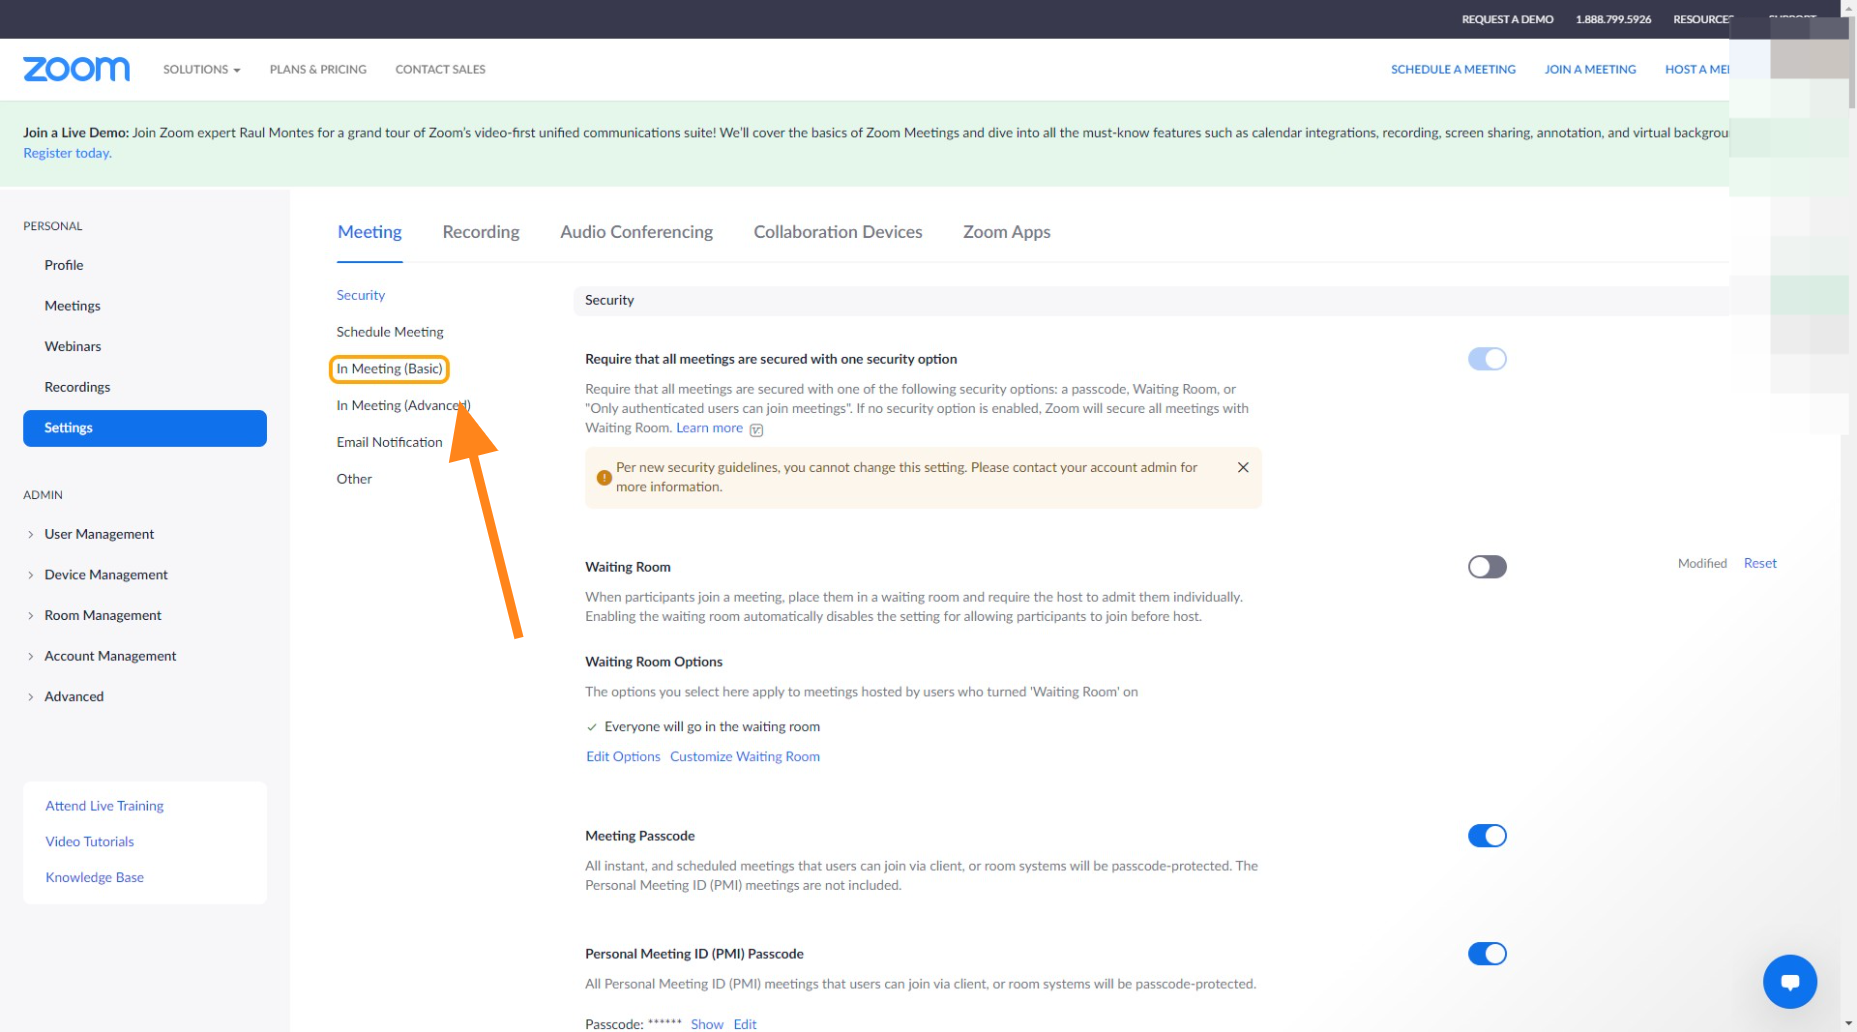Reset the Waiting Room setting
The width and height of the screenshot is (1857, 1032).
coord(1759,563)
